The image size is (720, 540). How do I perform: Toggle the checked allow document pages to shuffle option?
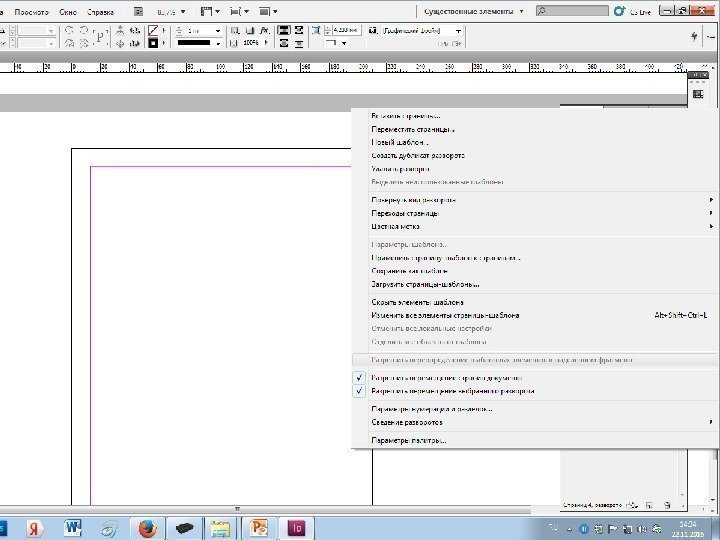(x=534, y=378)
